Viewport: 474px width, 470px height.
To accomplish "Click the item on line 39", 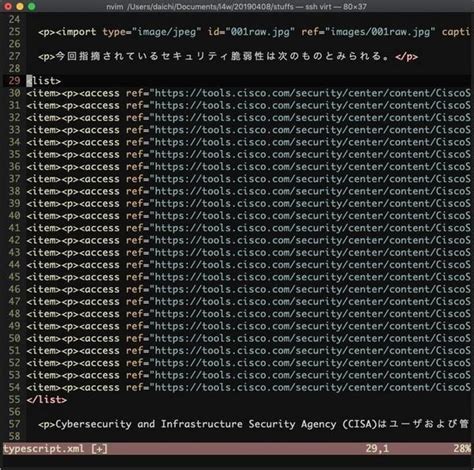I will [x=248, y=203].
